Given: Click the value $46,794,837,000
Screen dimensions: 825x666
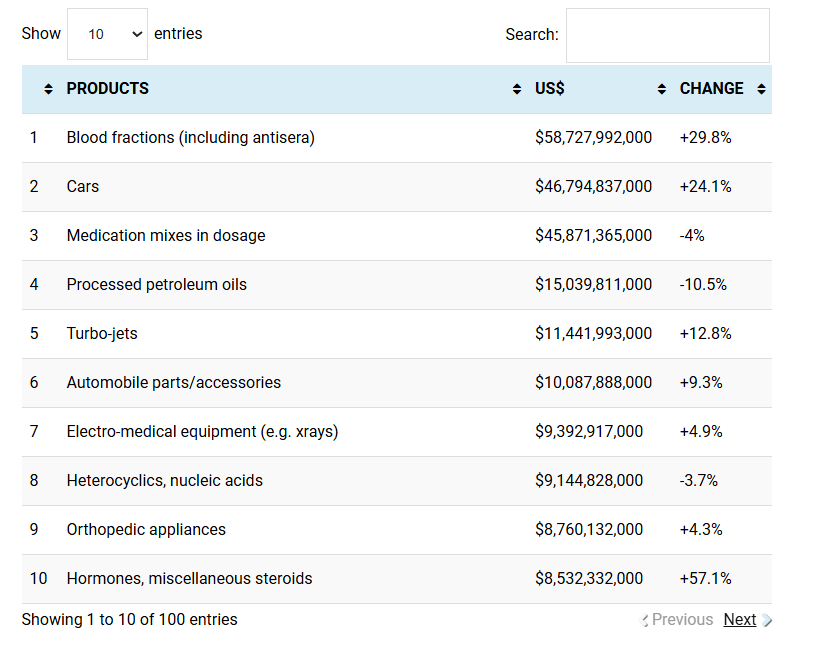Looking at the screenshot, I should pyautogui.click(x=593, y=186).
